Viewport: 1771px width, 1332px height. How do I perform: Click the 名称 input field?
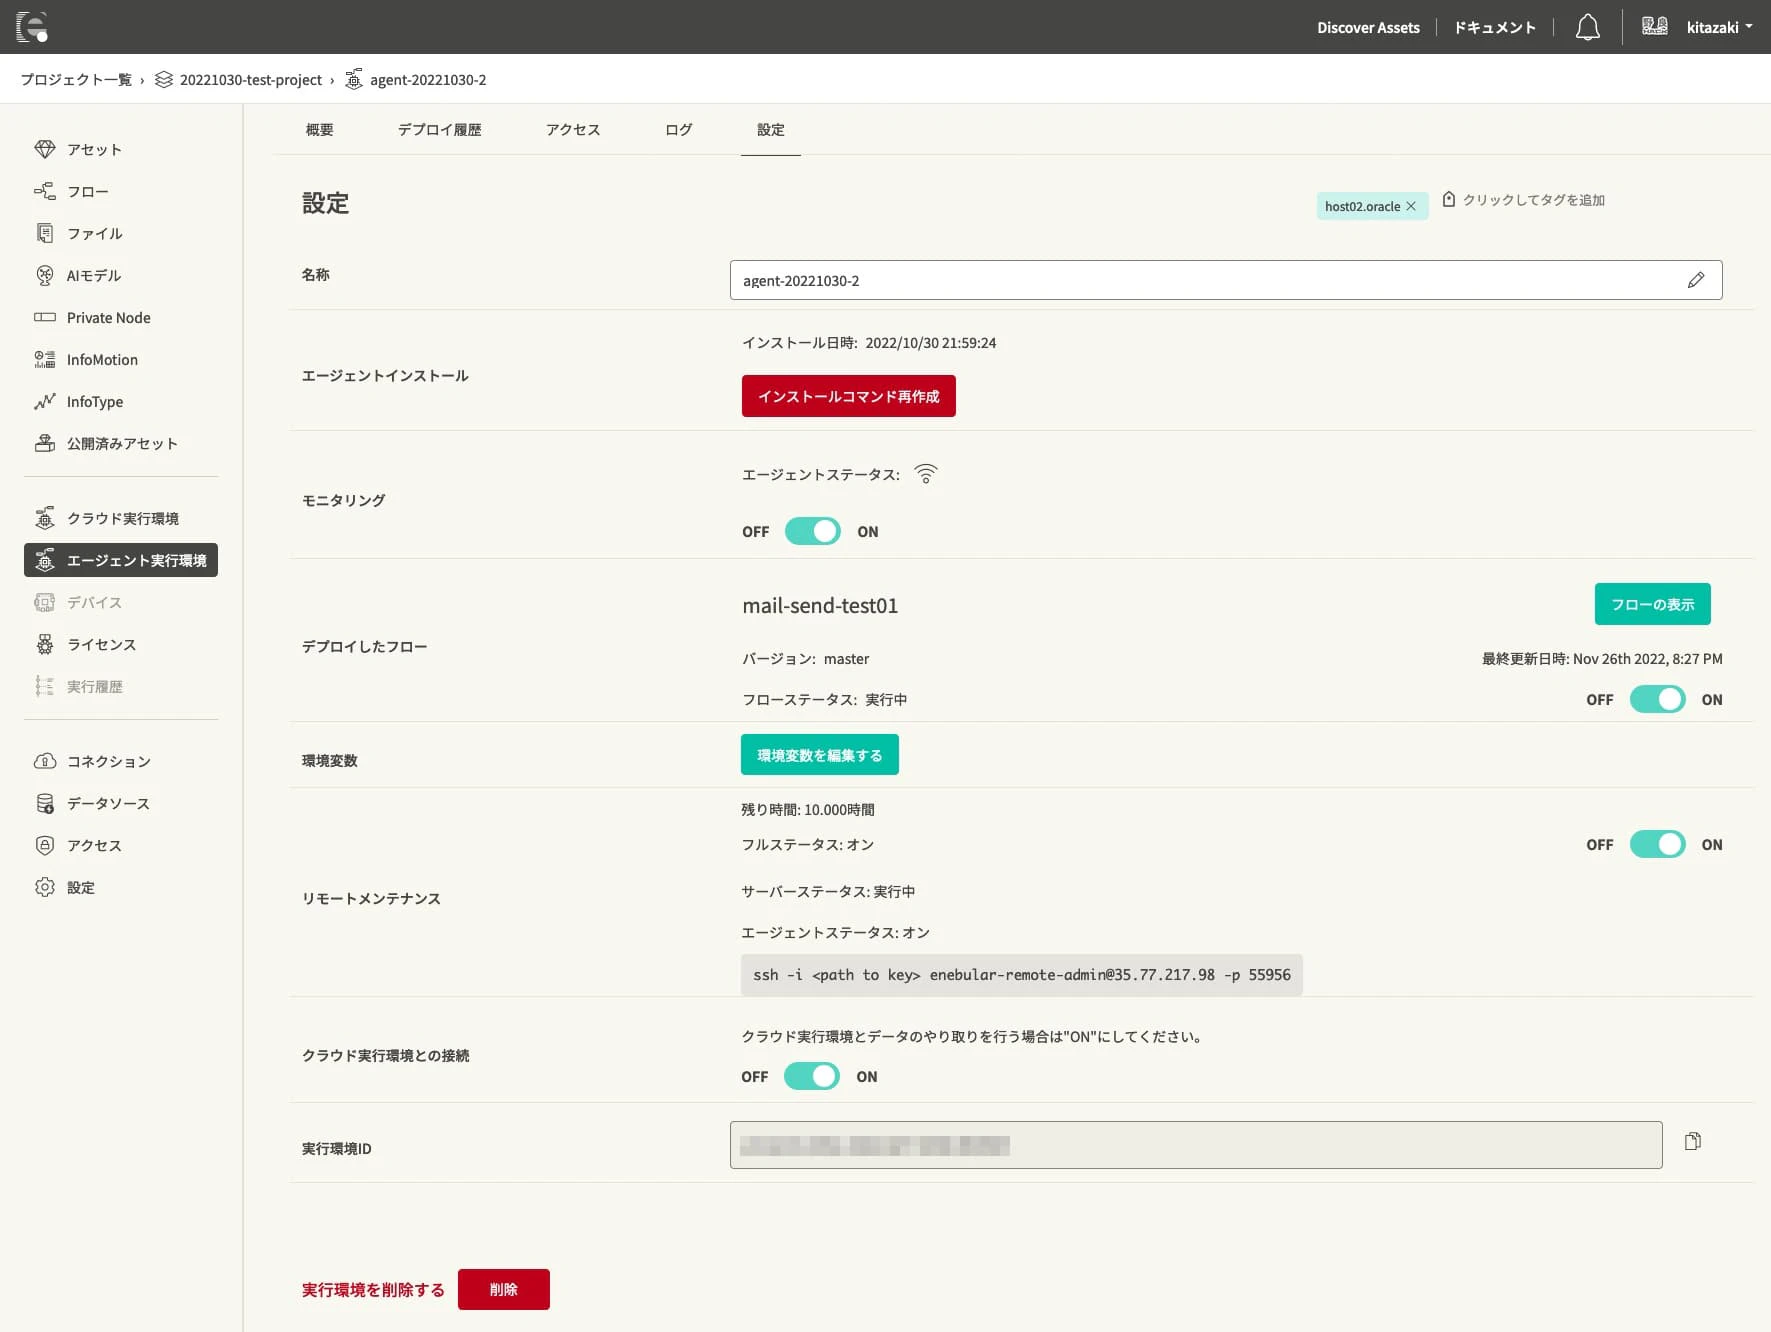click(x=1226, y=280)
